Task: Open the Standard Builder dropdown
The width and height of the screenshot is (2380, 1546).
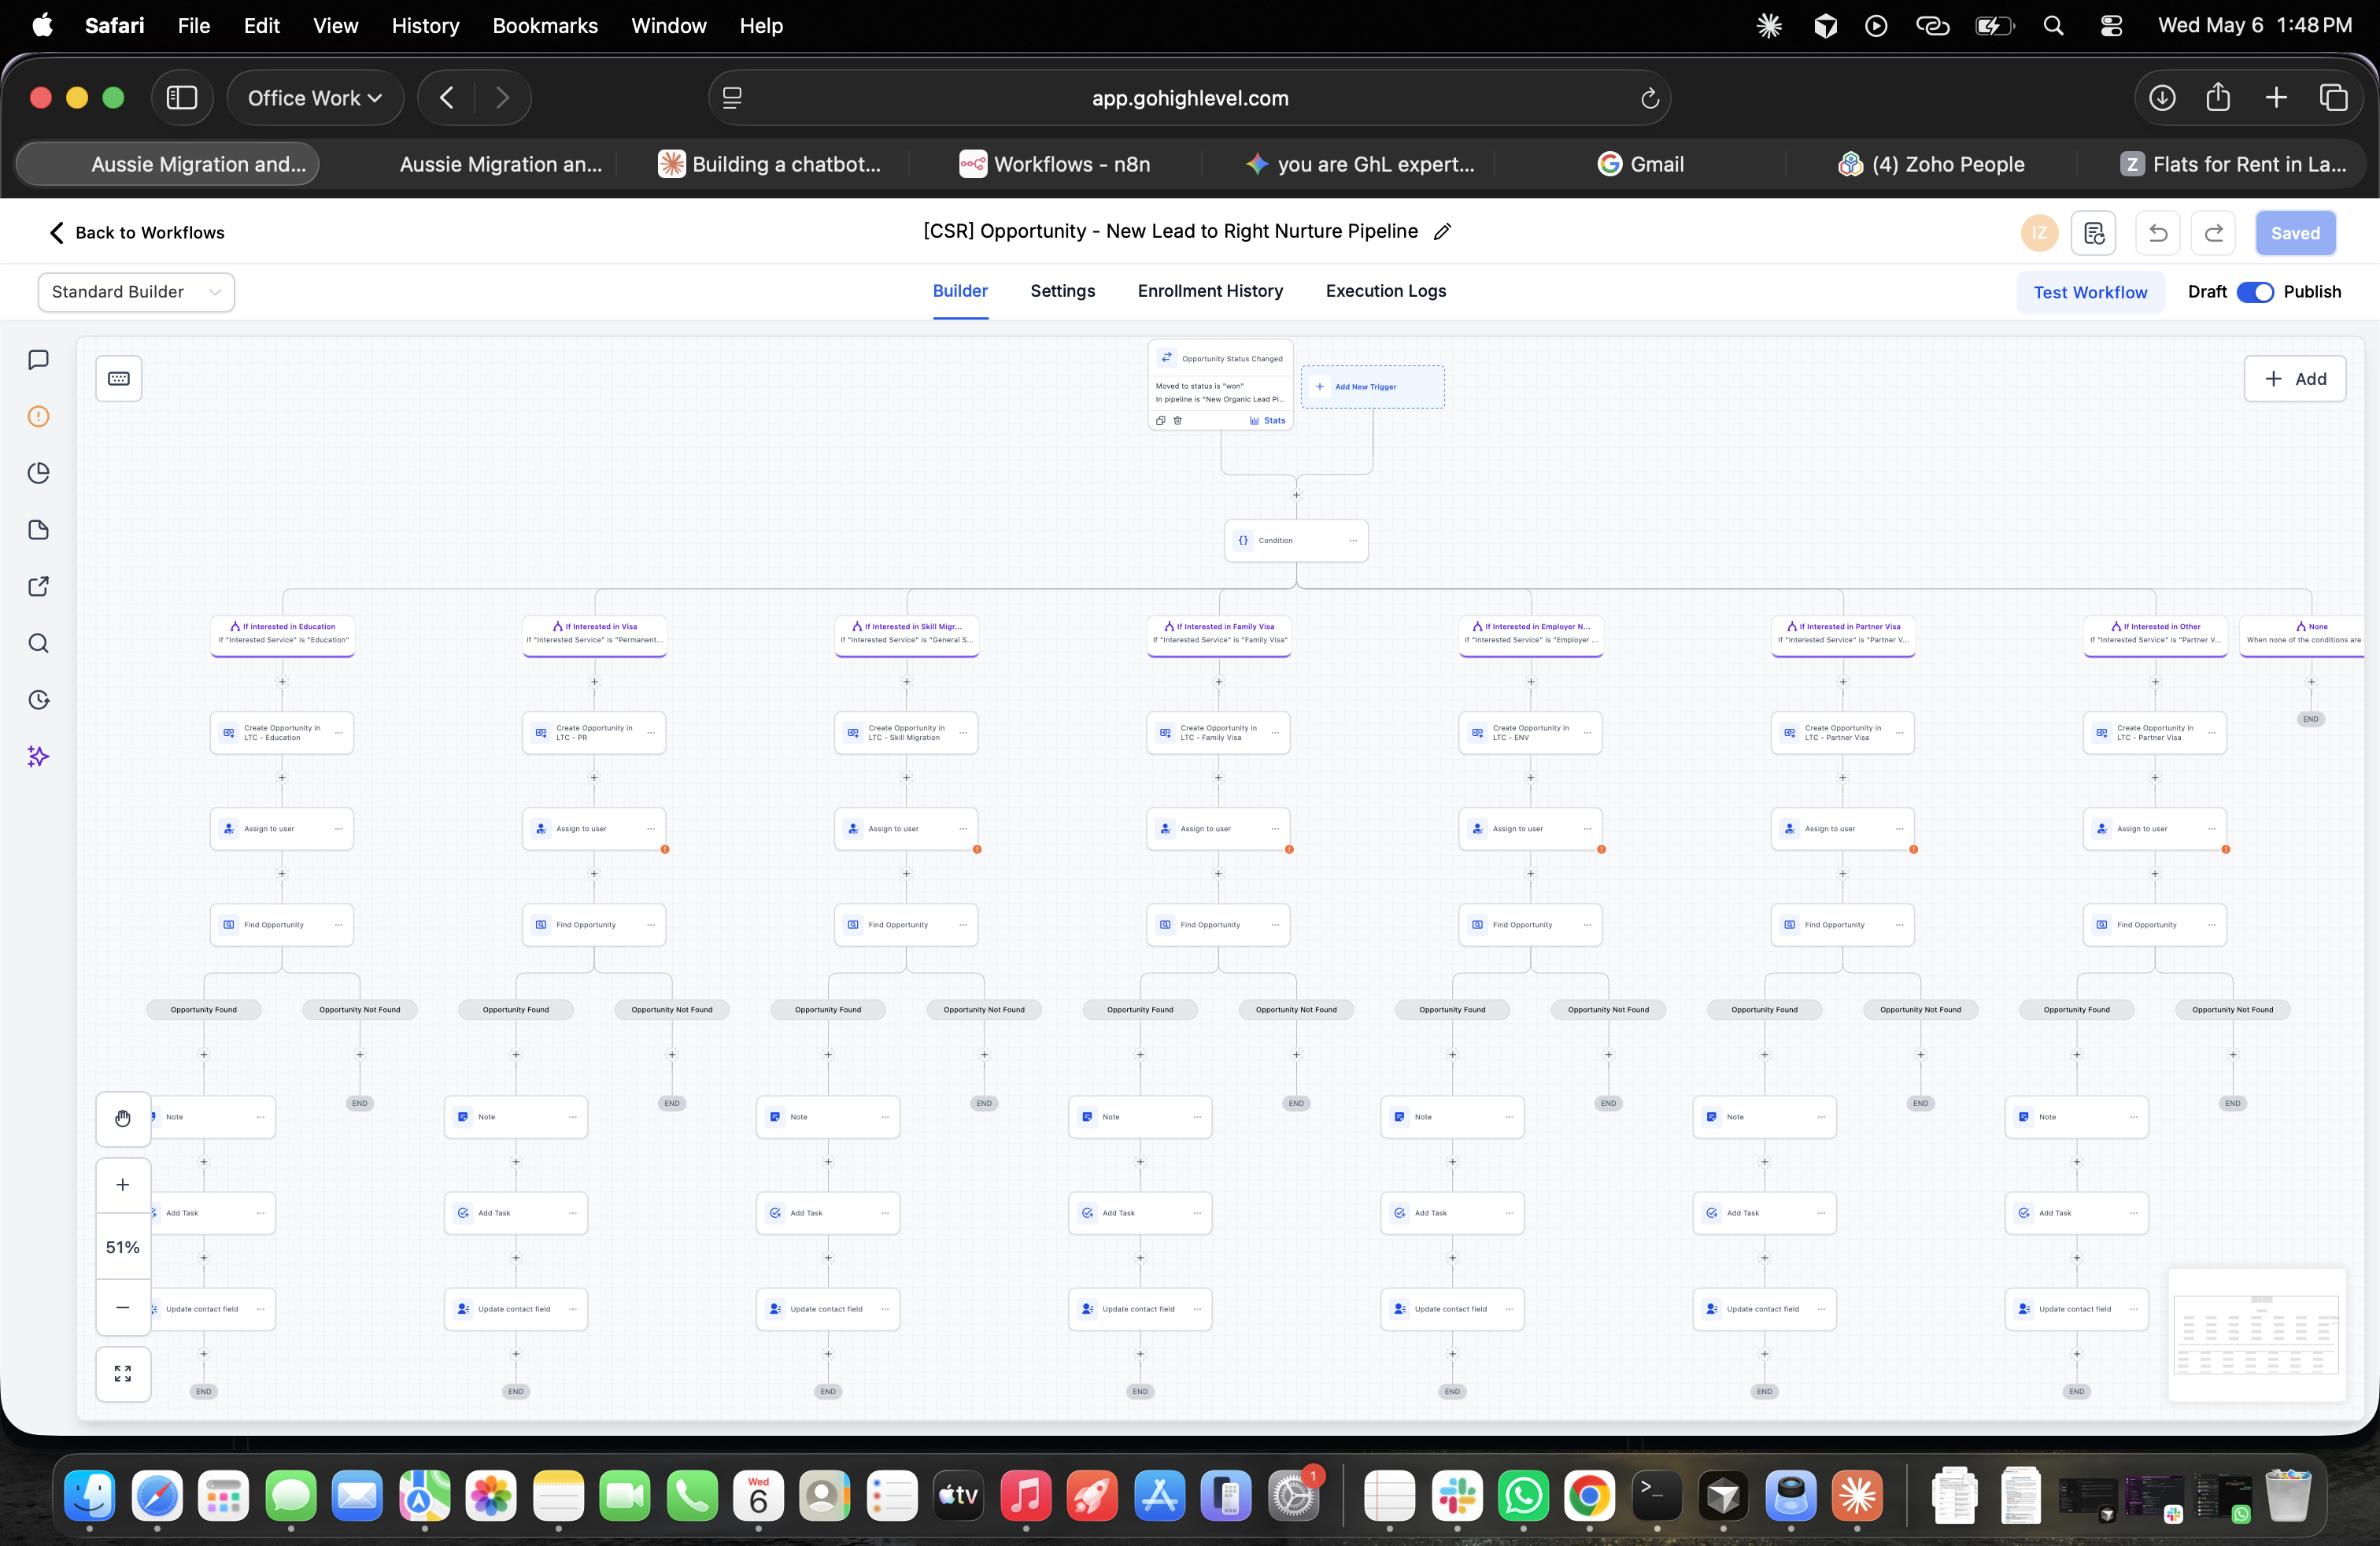Action: pyautogui.click(x=136, y=292)
